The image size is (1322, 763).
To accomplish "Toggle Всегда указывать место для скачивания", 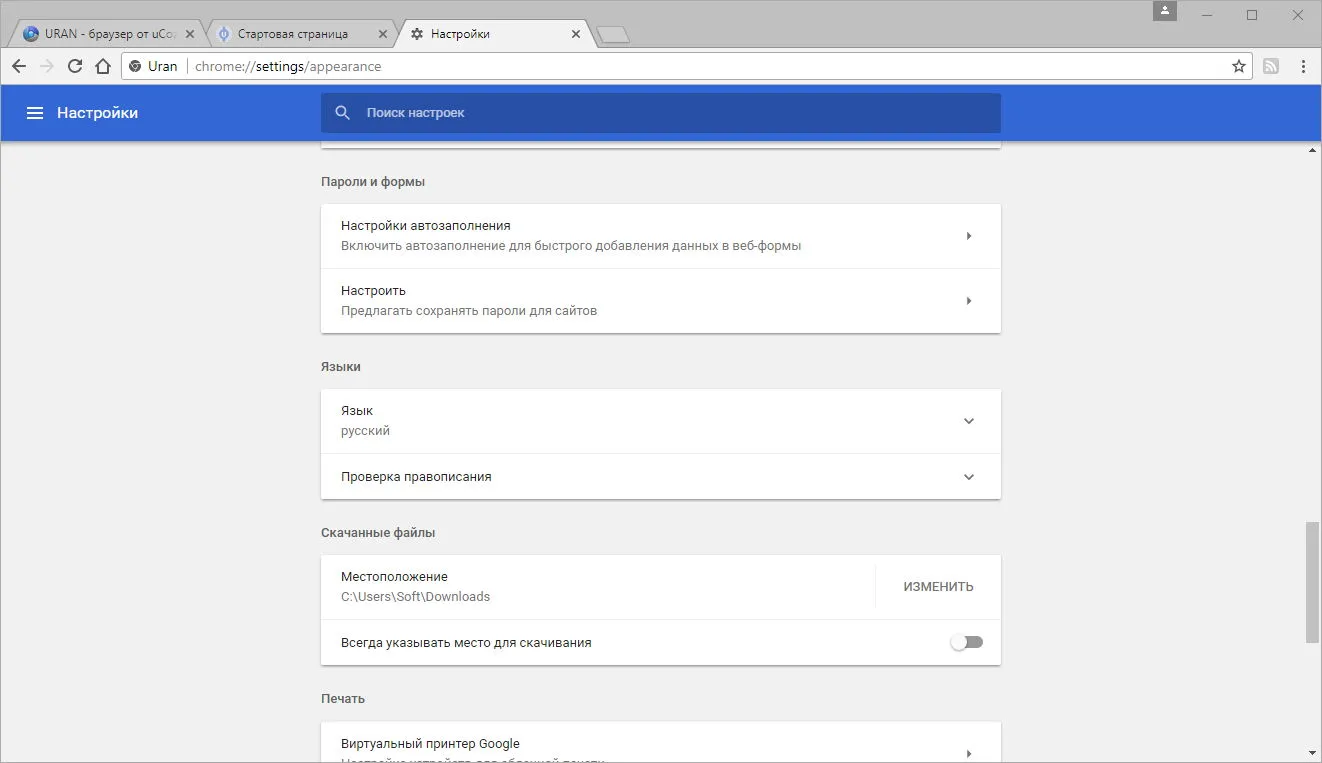I will 967,642.
